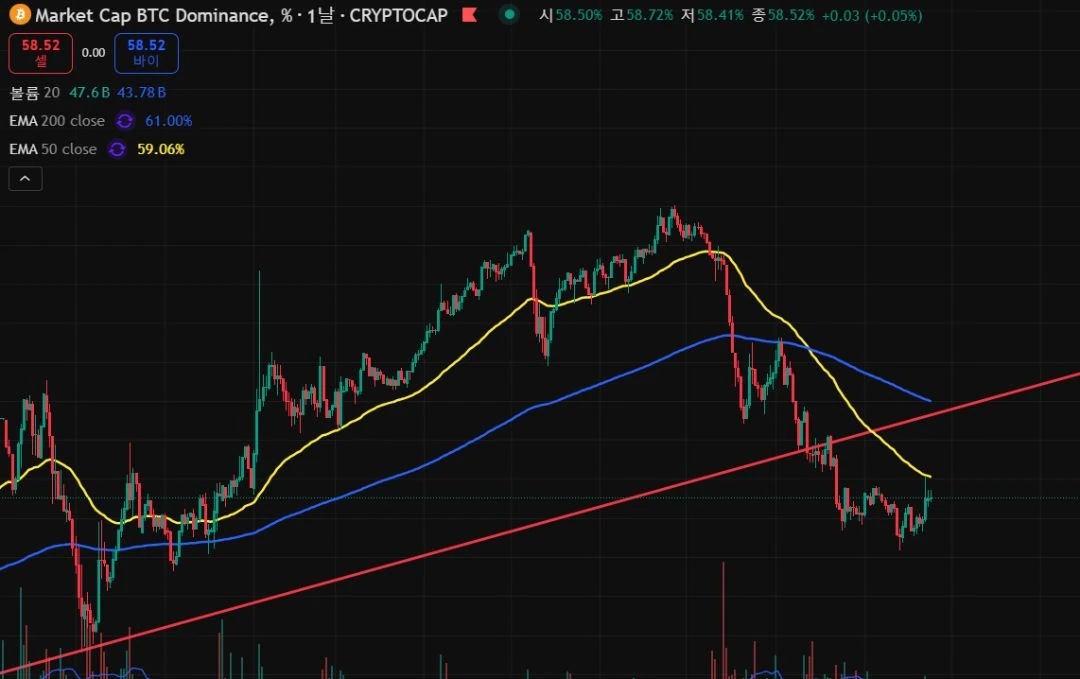The width and height of the screenshot is (1080, 679).
Task: Click the CRYPTOCAP exchange name in the title
Action: point(398,15)
